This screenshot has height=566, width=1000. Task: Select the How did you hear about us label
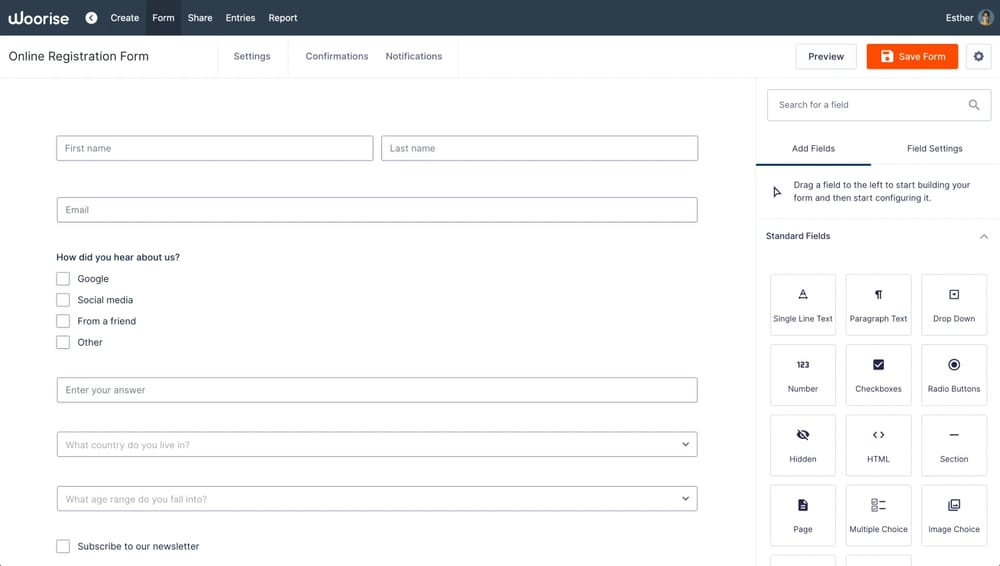118,257
